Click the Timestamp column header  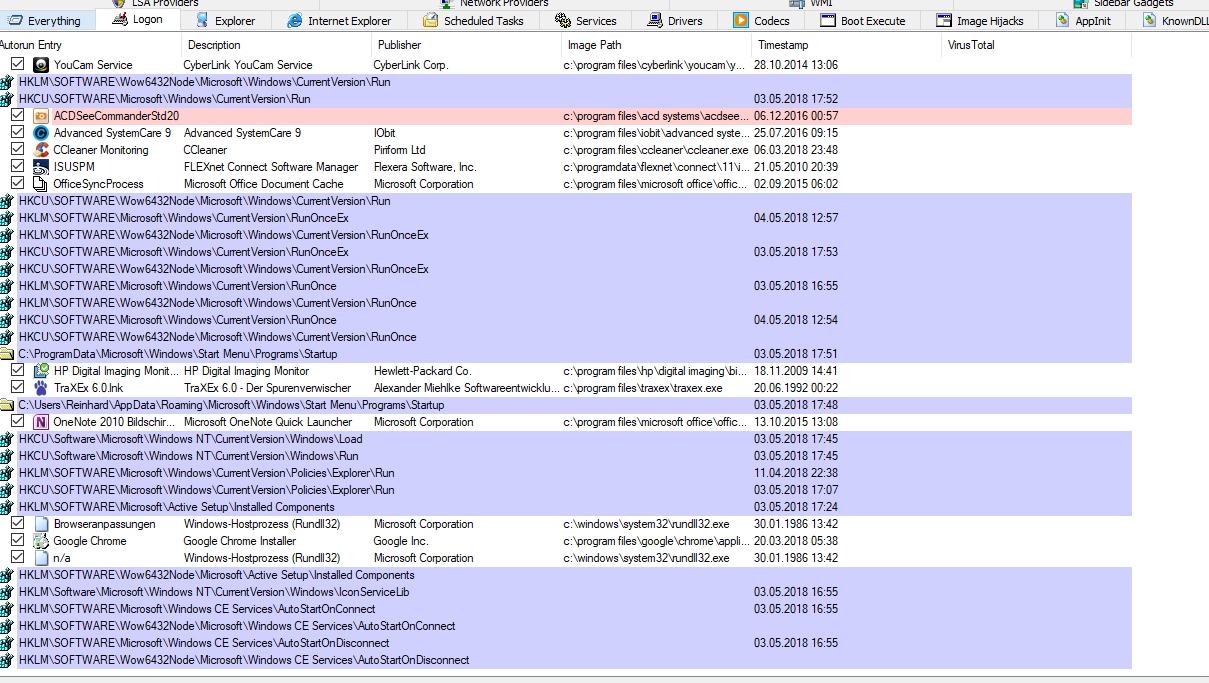pos(847,45)
